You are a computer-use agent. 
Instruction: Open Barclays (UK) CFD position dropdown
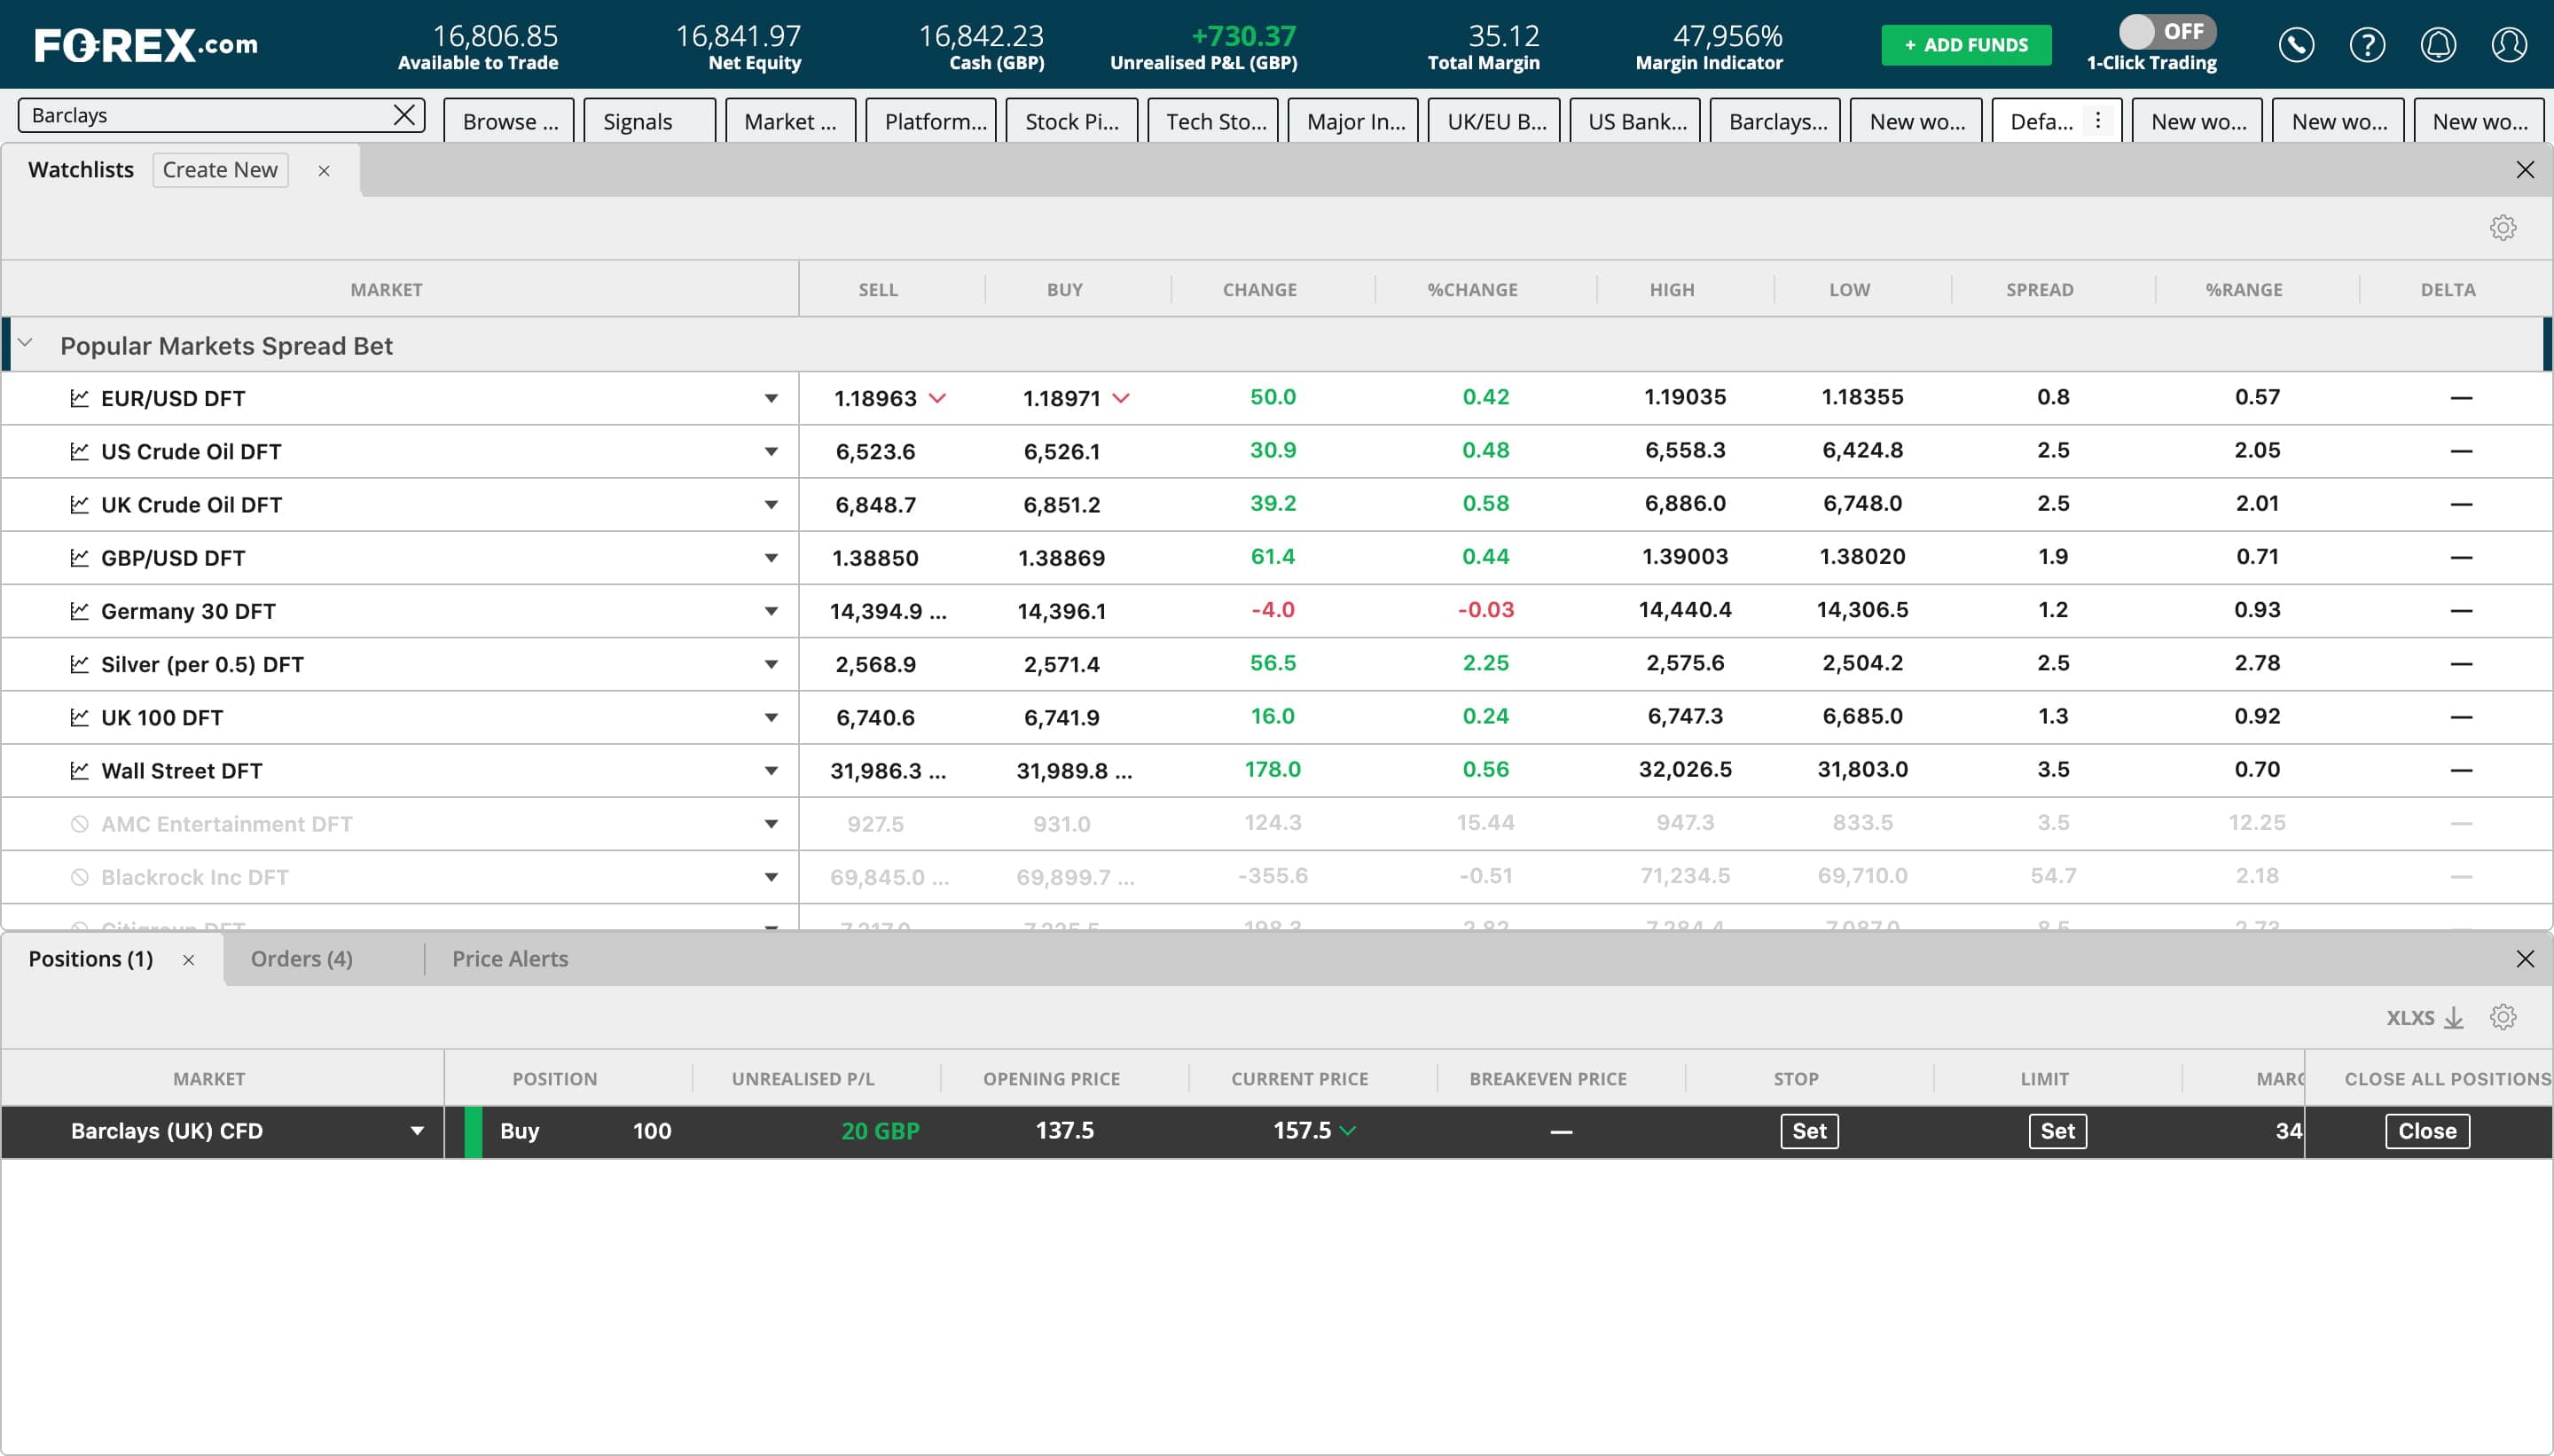point(417,1131)
